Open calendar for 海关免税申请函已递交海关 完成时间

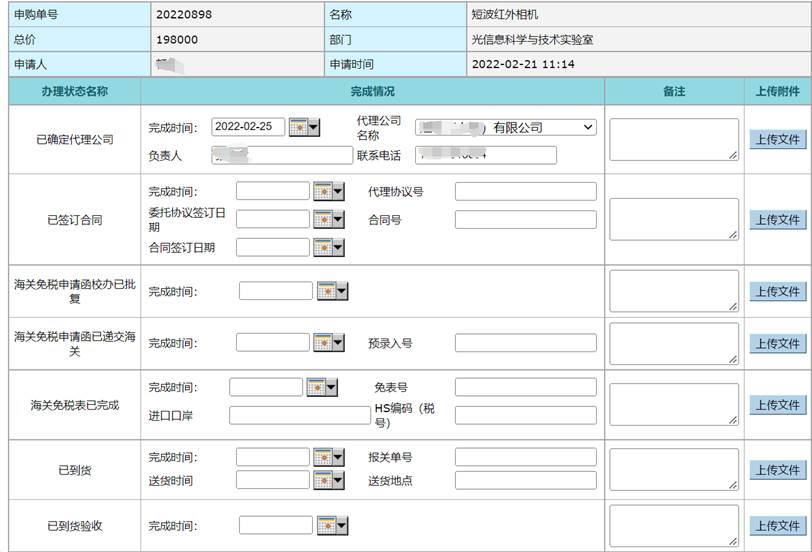click(329, 342)
